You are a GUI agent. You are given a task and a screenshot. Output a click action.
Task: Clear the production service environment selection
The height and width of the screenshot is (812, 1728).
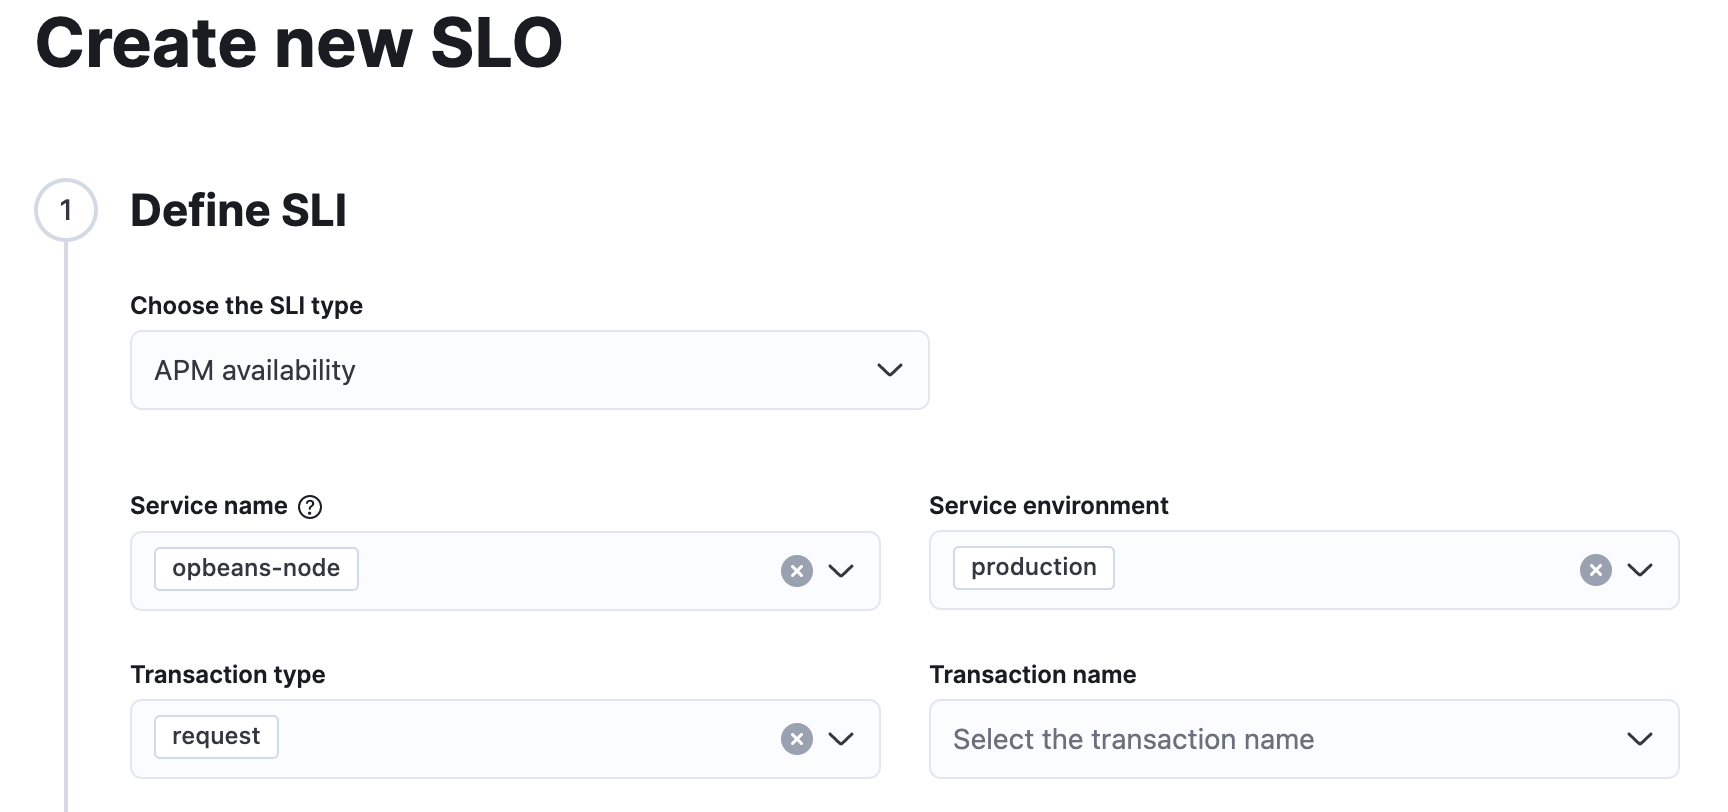coord(1595,570)
